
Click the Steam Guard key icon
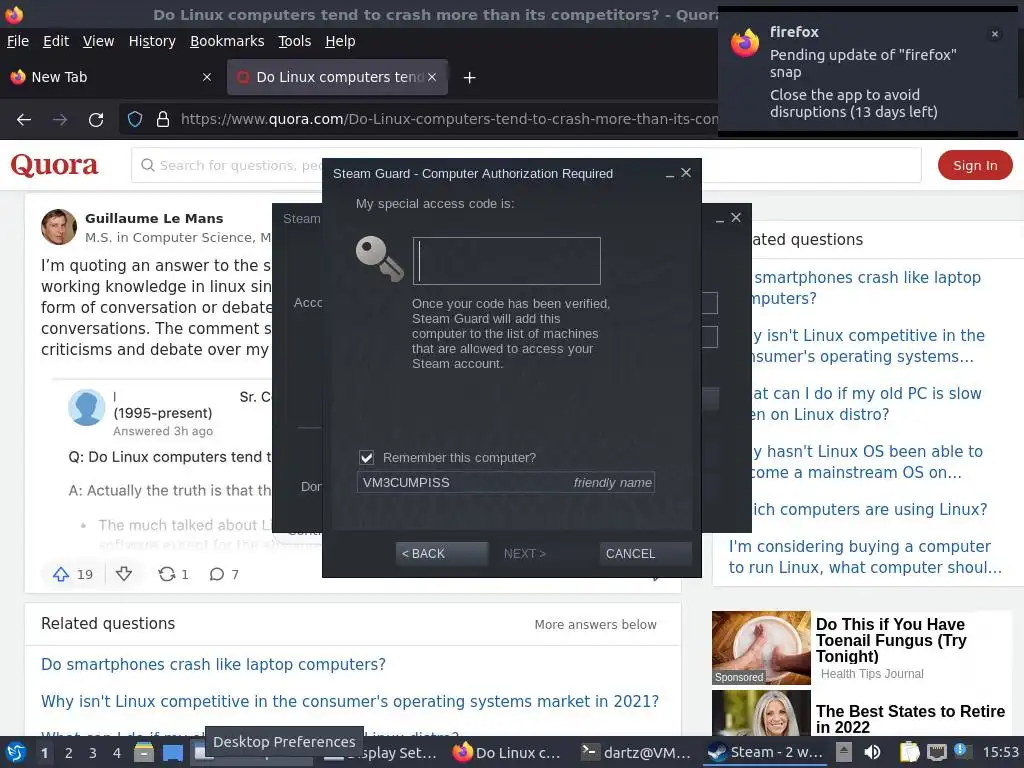[x=379, y=259]
